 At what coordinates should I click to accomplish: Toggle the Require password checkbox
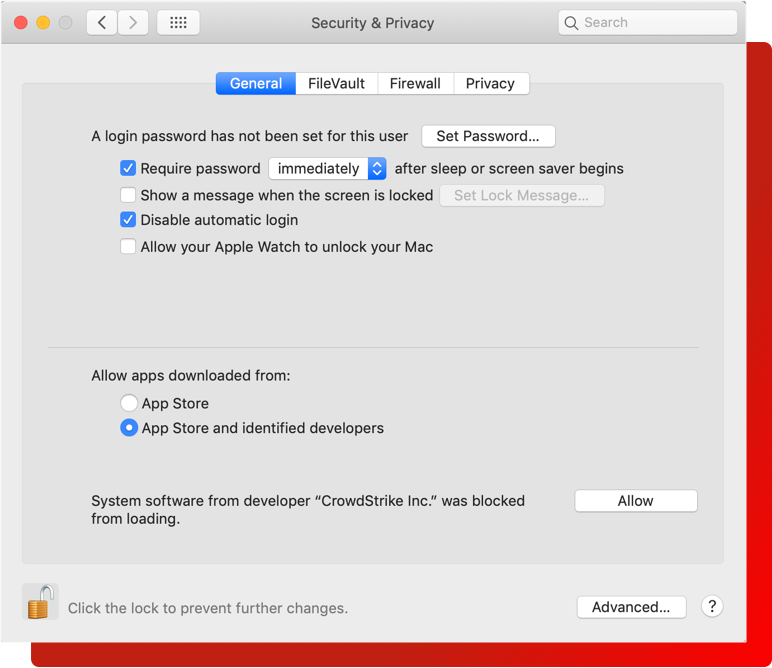click(x=128, y=168)
